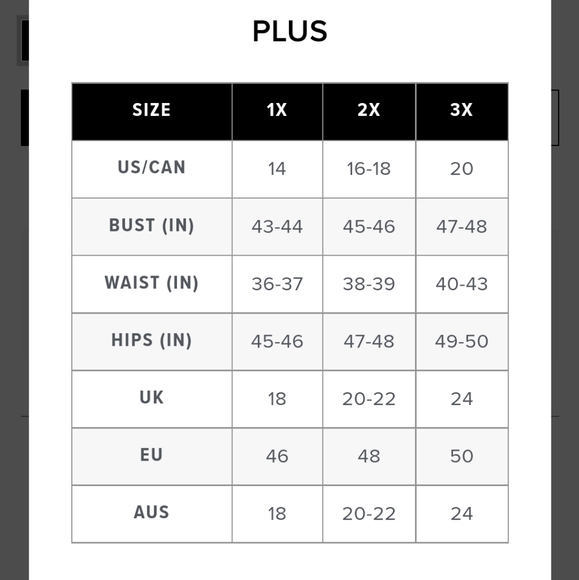Click the WAIST (IN) row label
The width and height of the screenshot is (579, 580).
[x=152, y=284]
